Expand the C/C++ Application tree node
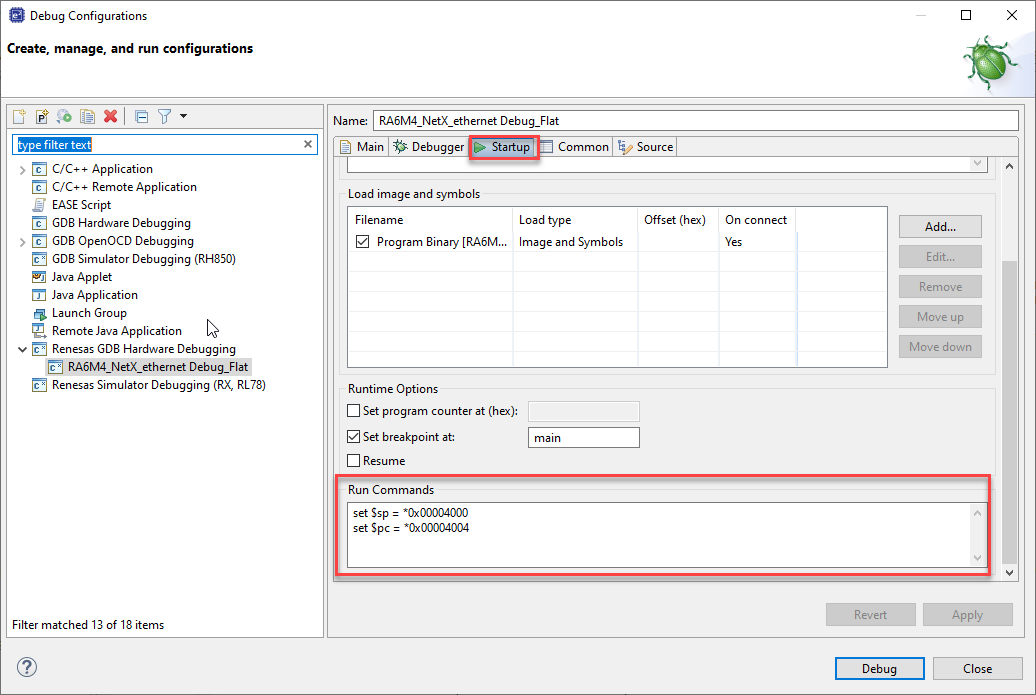Screen dimensions: 1036x695 [x=23, y=169]
